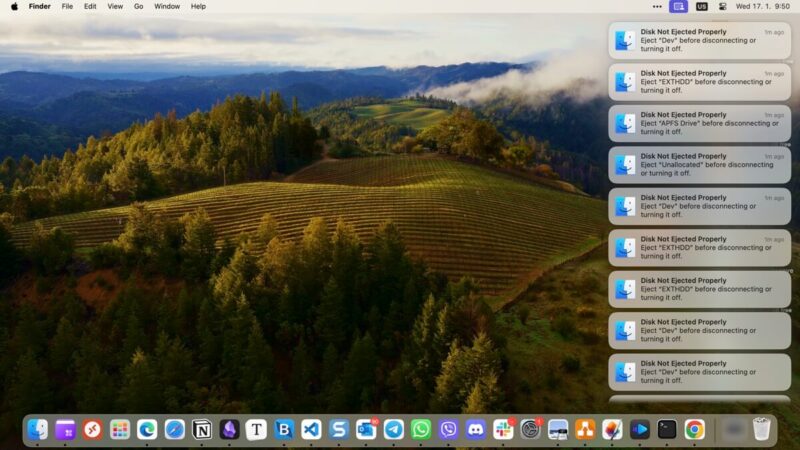
Task: Open Finder from the Dock
Action: pos(38,430)
